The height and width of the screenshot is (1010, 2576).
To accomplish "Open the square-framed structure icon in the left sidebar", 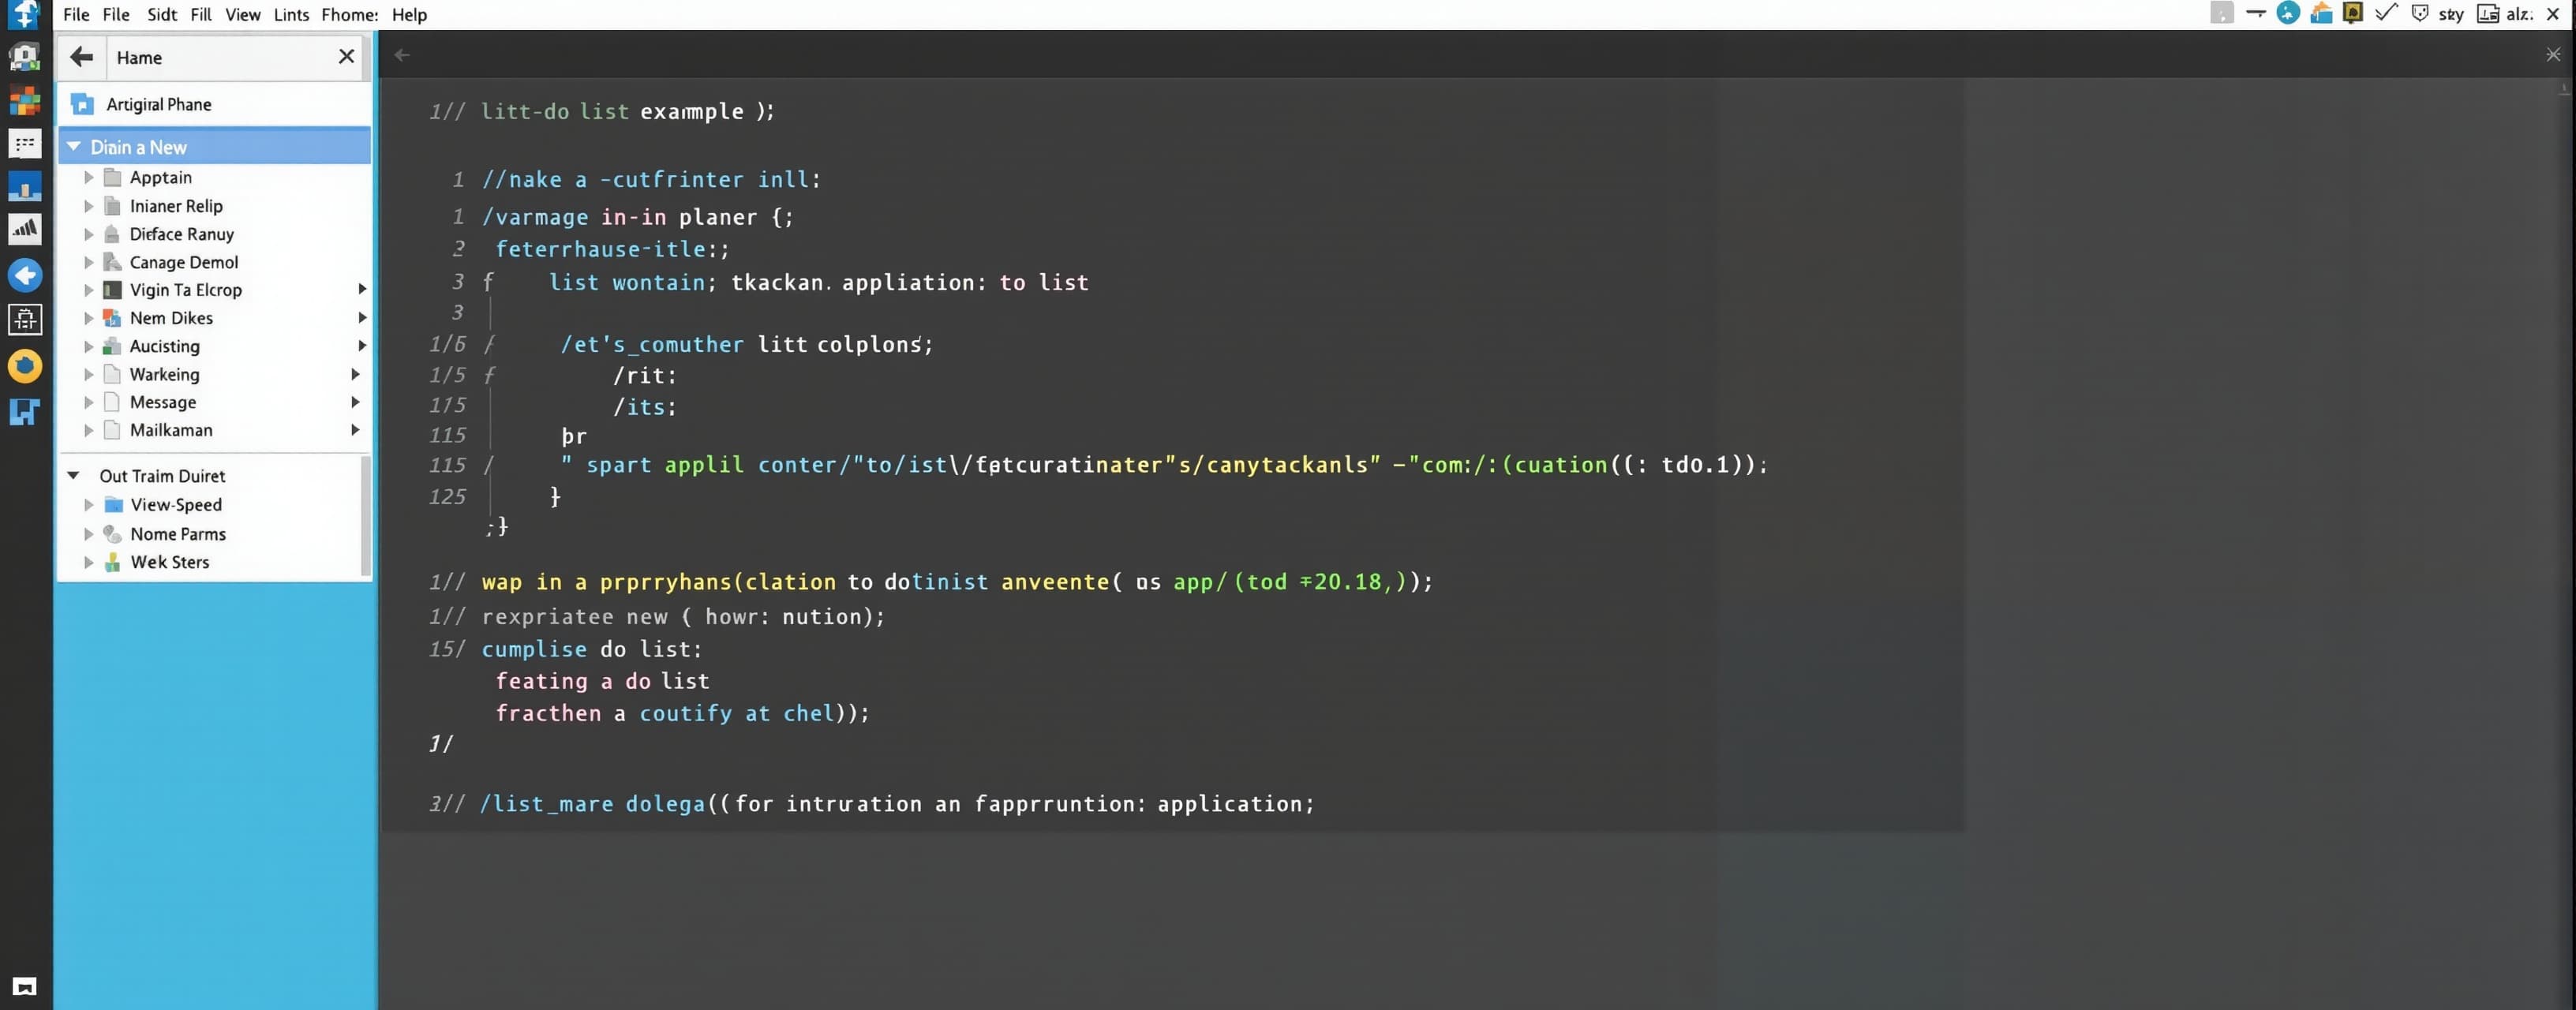I will (x=24, y=320).
